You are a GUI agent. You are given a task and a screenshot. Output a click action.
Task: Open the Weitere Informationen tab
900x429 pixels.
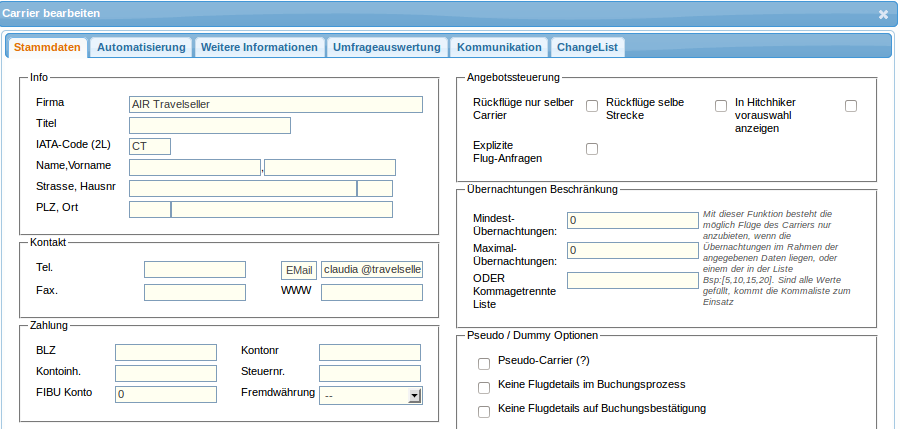[x=259, y=47]
